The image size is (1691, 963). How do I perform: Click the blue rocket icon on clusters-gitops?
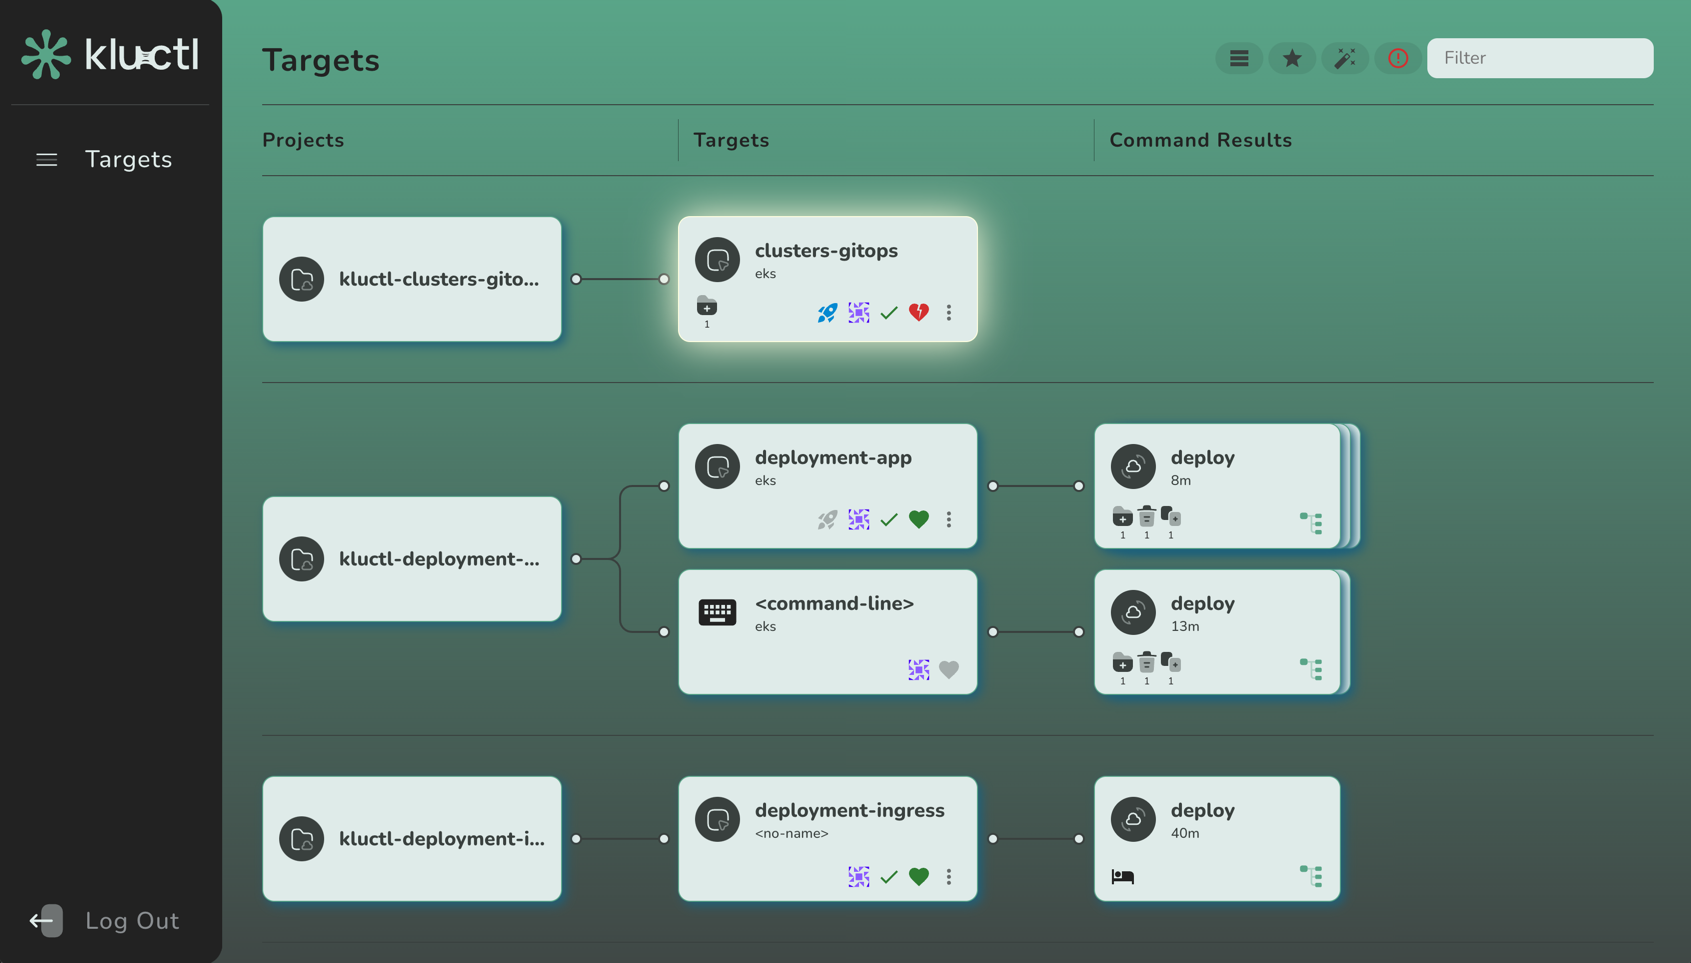pos(827,313)
